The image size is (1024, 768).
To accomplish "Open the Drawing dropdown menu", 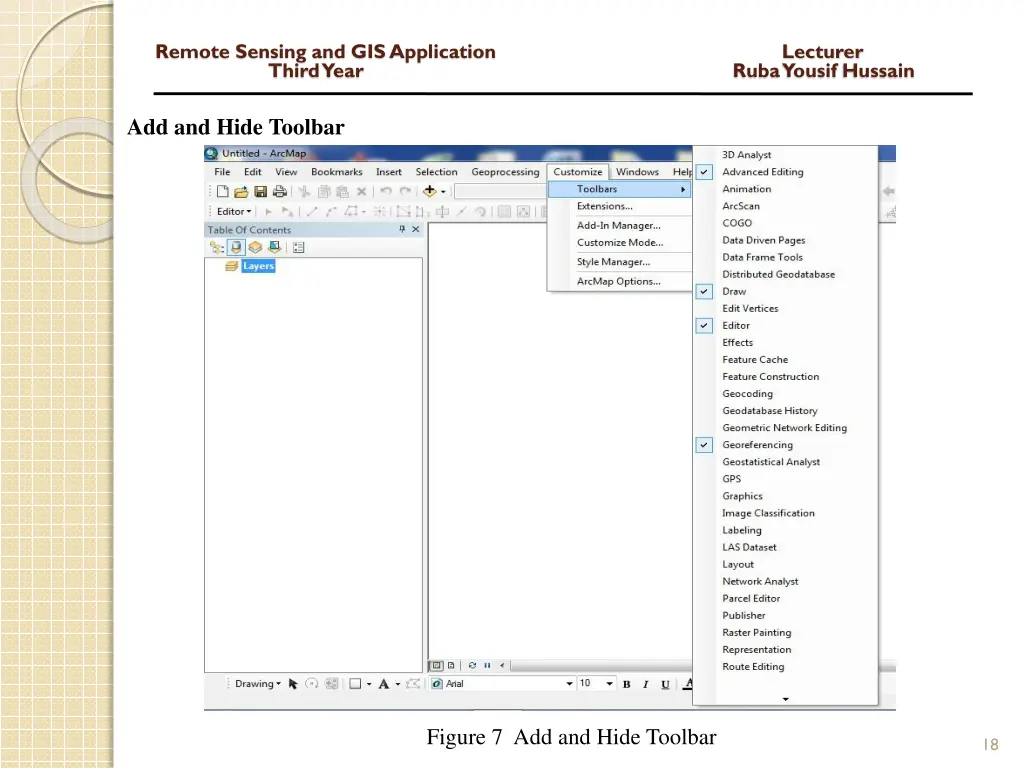I will 258,684.
